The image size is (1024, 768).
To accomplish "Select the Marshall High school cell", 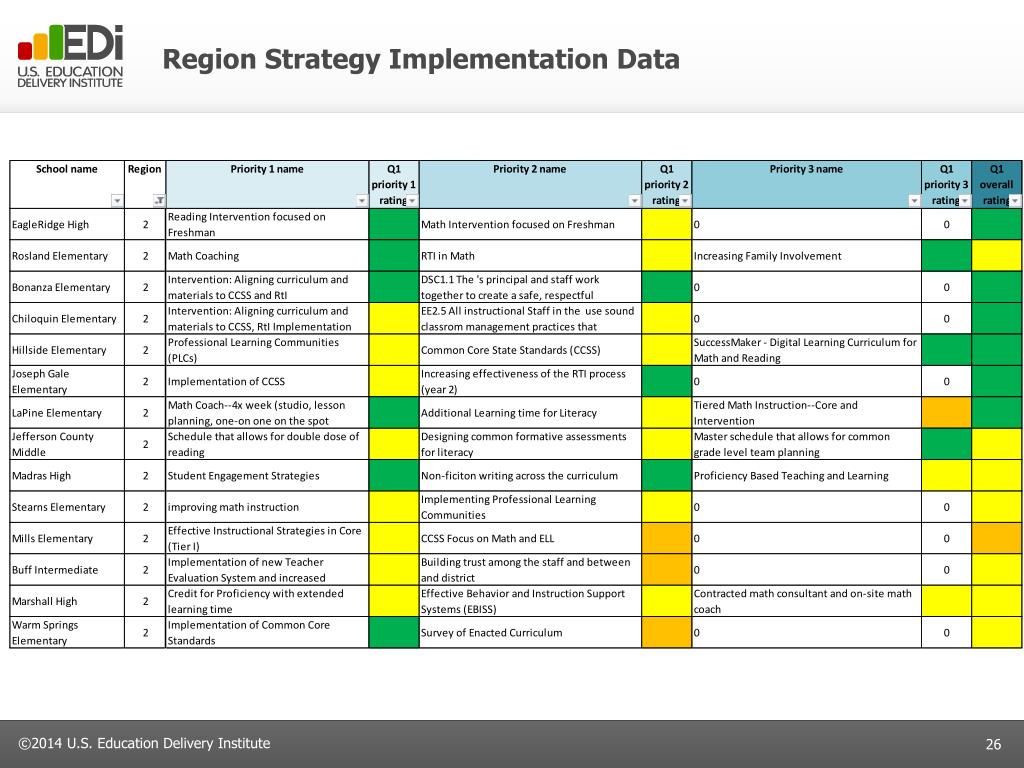I will (67, 600).
